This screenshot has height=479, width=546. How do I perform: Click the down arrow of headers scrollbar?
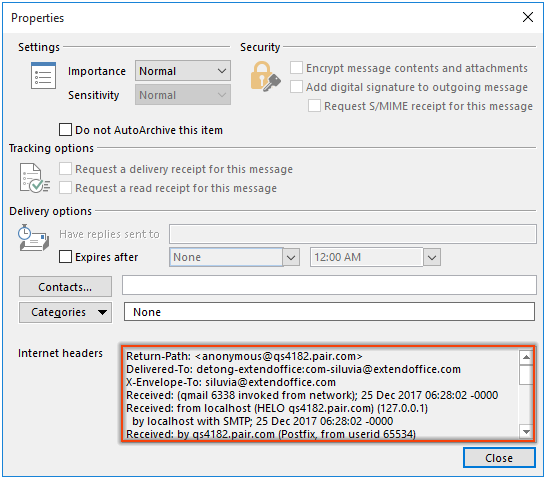coord(526,432)
